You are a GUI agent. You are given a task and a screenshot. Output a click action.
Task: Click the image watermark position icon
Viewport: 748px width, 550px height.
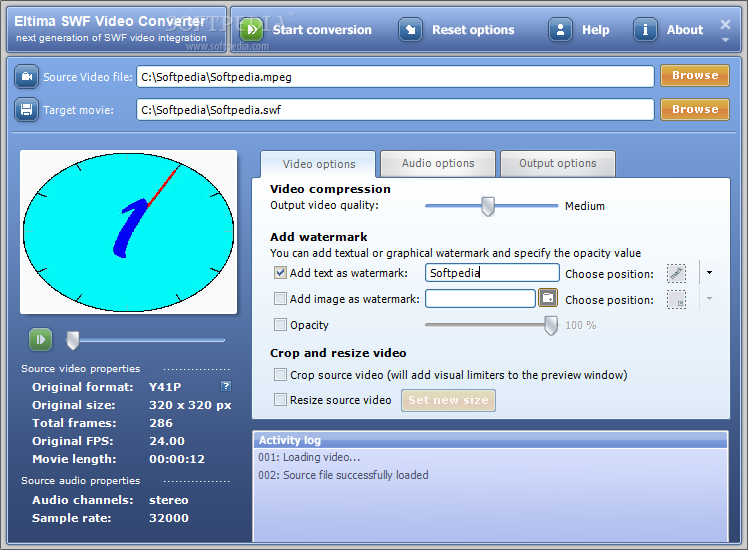coord(676,300)
